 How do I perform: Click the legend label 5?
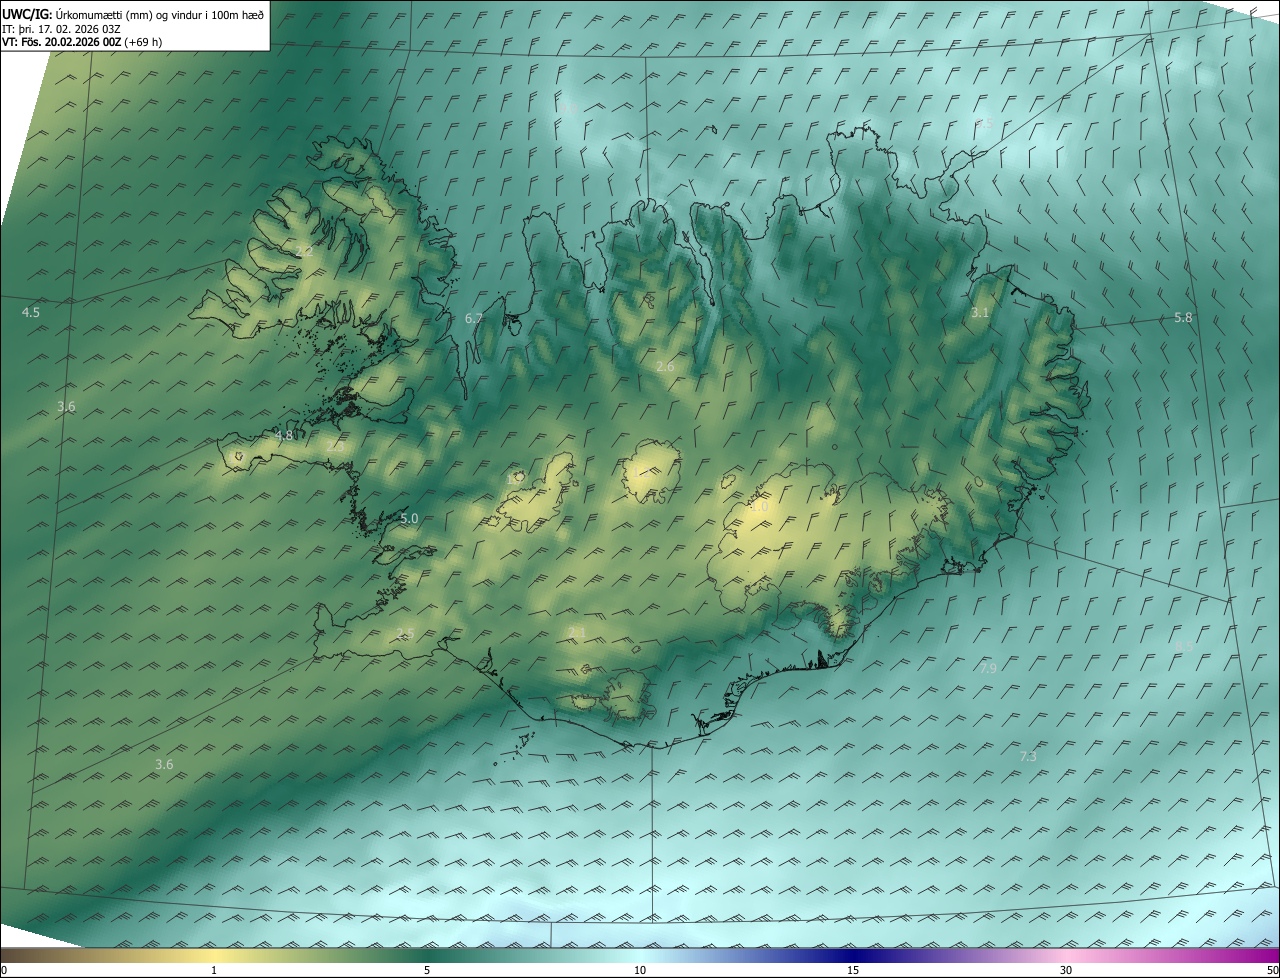[x=427, y=971]
